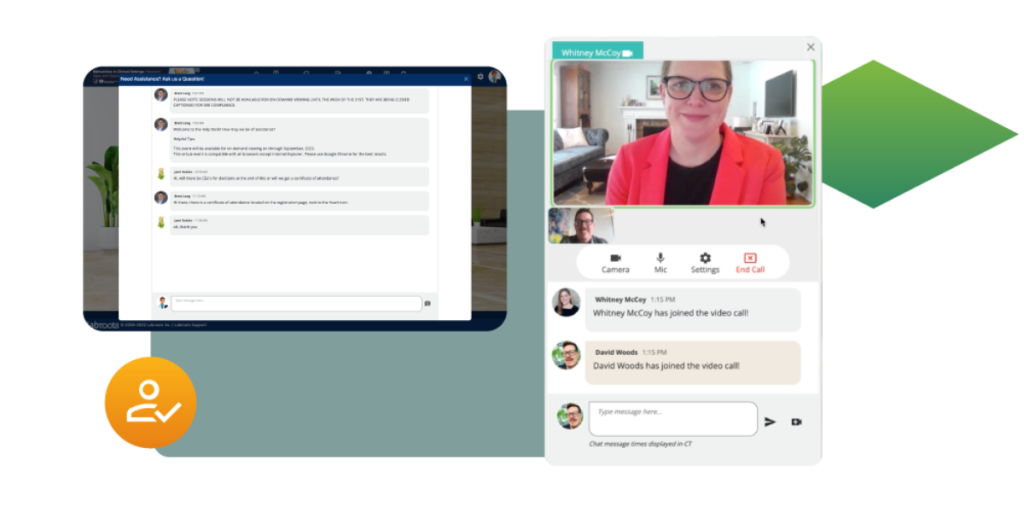
Task: Send the chat message arrow icon
Action: [x=770, y=422]
